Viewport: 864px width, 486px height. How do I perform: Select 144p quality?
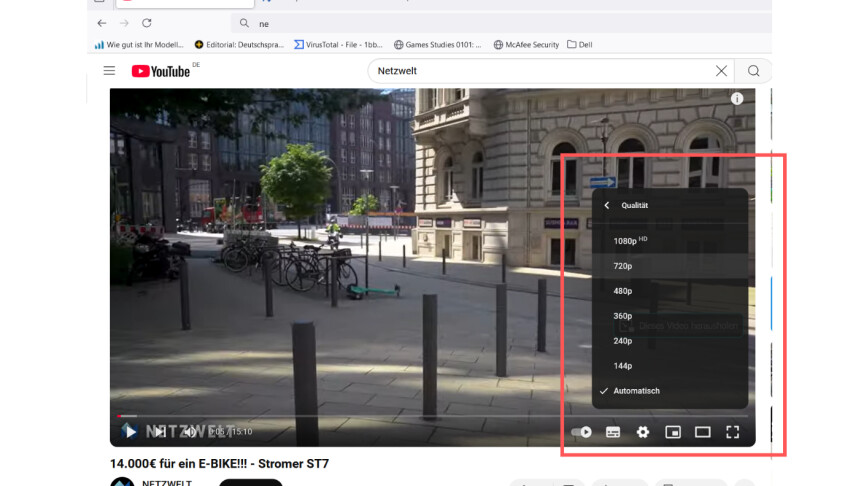(x=670, y=365)
